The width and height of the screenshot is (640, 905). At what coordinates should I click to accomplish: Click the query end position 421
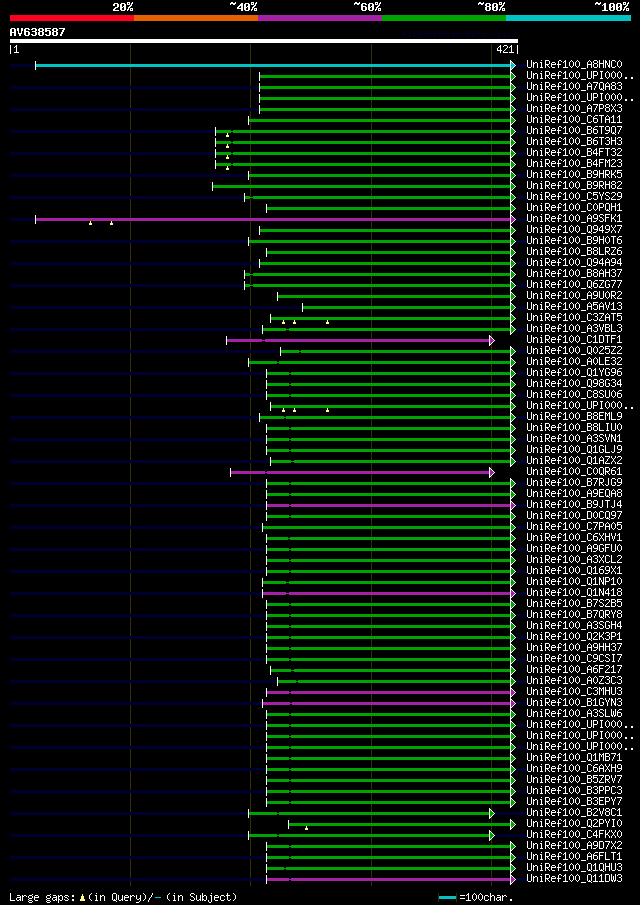tap(505, 50)
